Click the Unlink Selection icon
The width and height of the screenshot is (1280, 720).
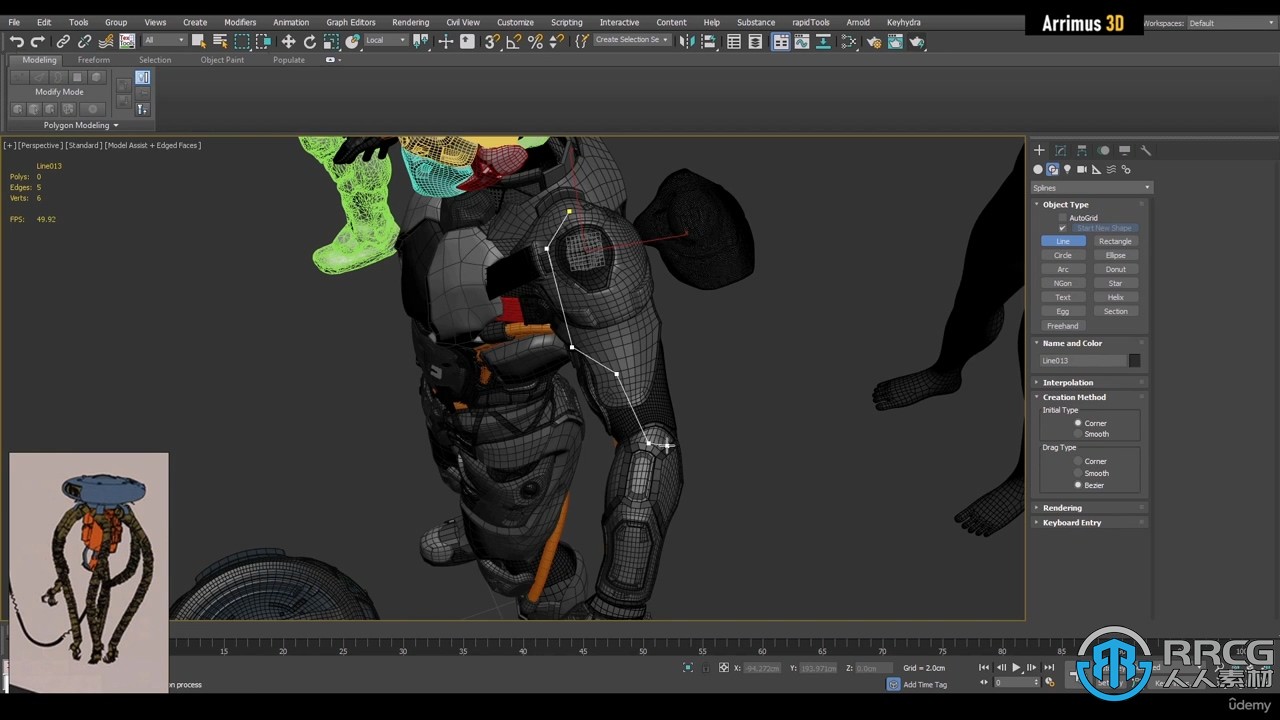pos(84,41)
